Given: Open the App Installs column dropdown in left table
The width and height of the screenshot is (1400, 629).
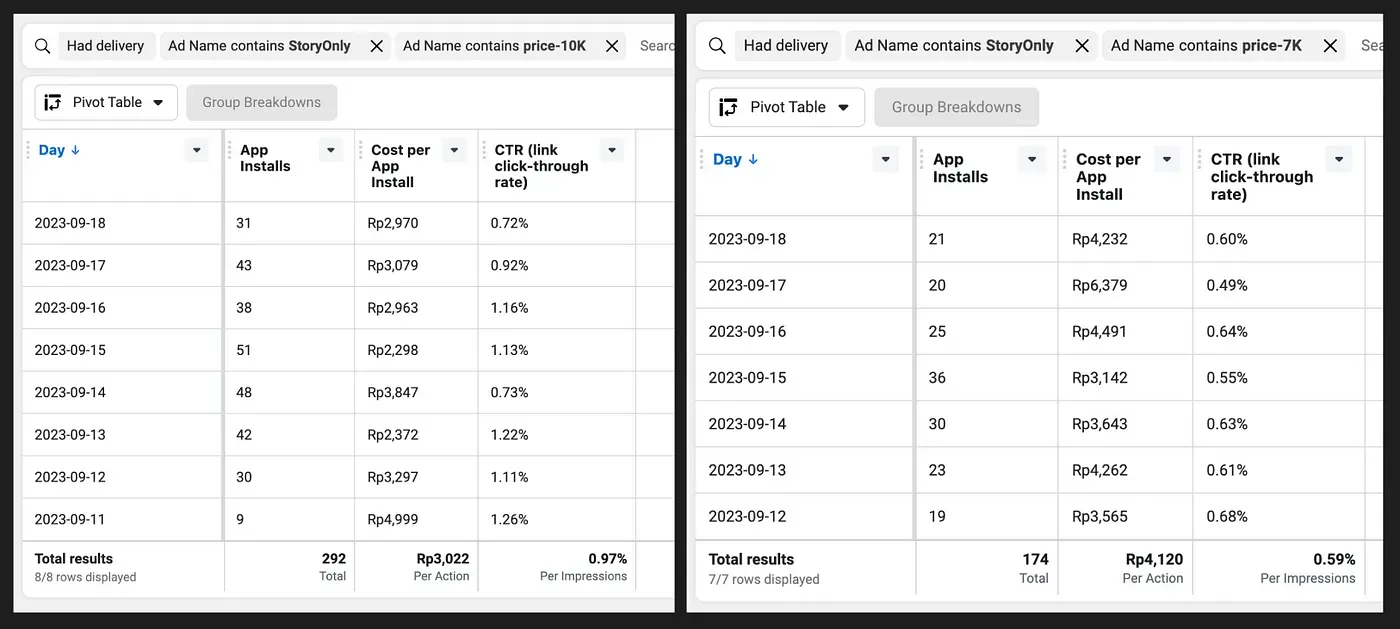Looking at the screenshot, I should pyautogui.click(x=330, y=149).
